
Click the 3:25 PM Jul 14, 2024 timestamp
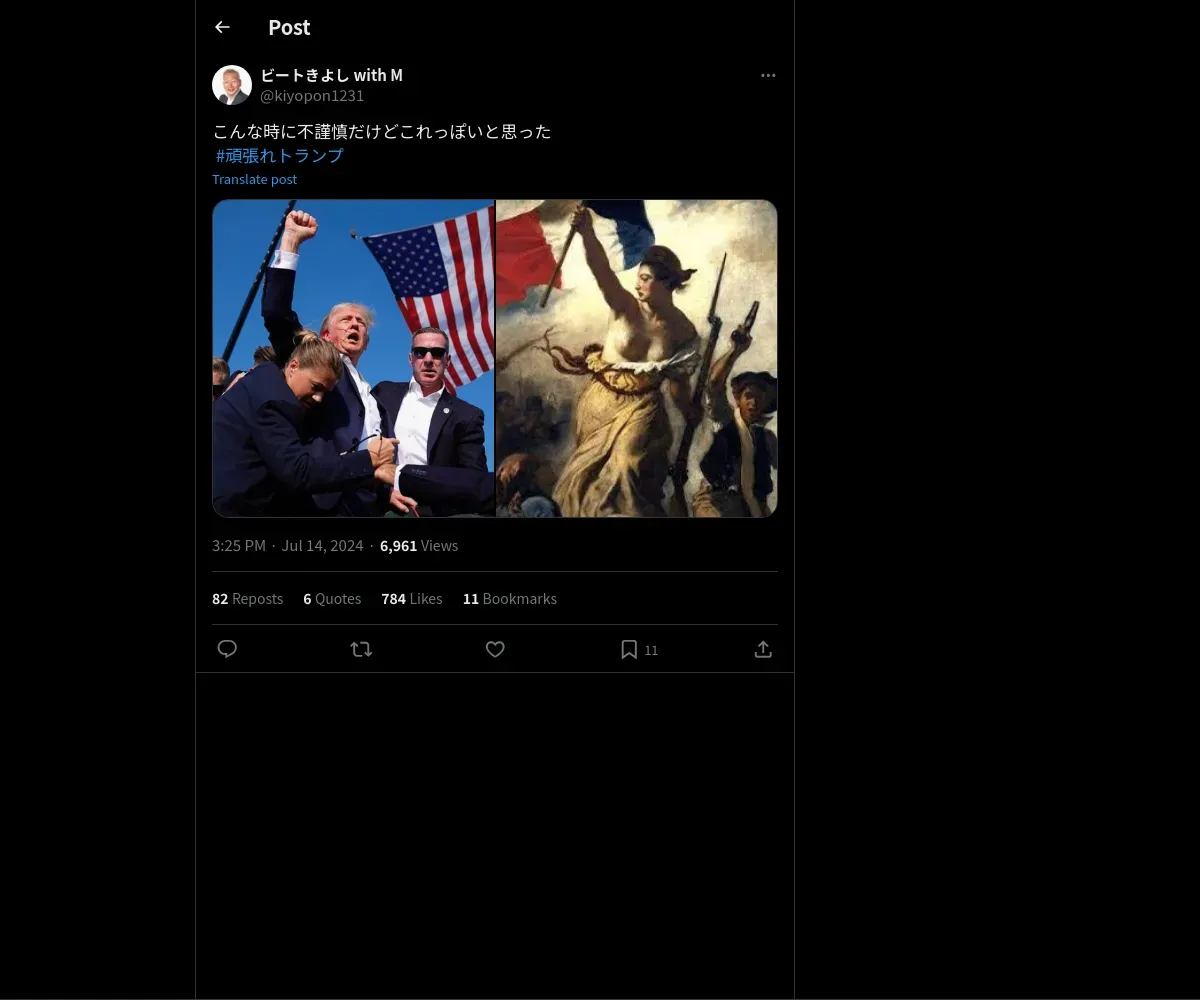pos(287,545)
